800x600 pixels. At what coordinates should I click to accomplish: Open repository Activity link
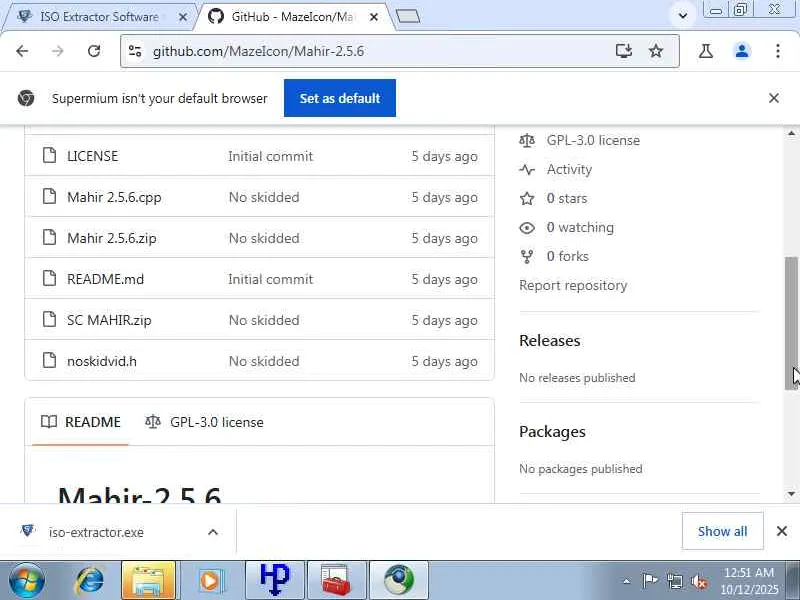[569, 169]
